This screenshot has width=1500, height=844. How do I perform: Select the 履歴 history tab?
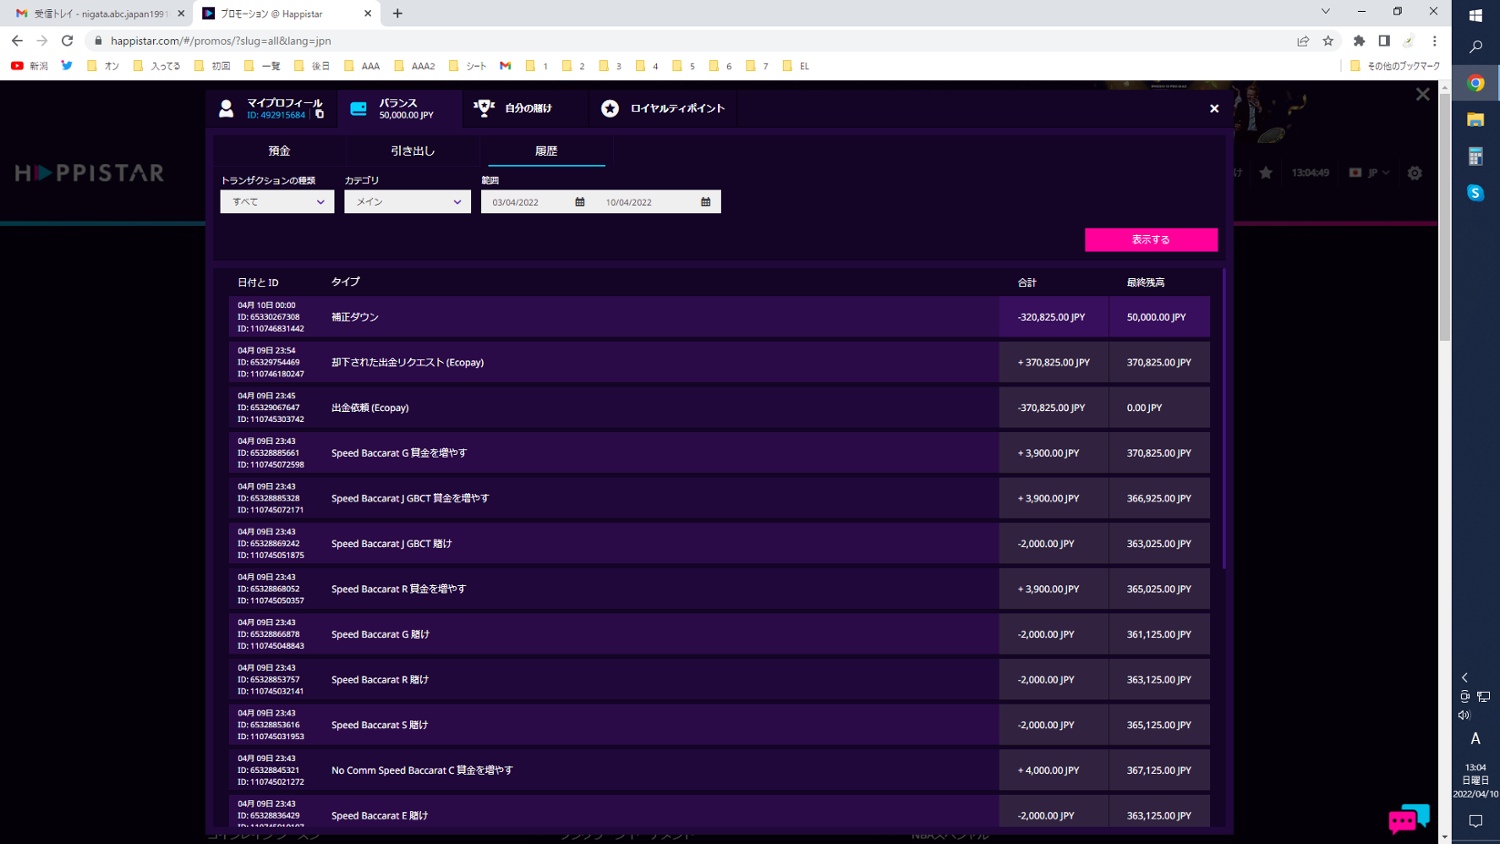tap(546, 151)
